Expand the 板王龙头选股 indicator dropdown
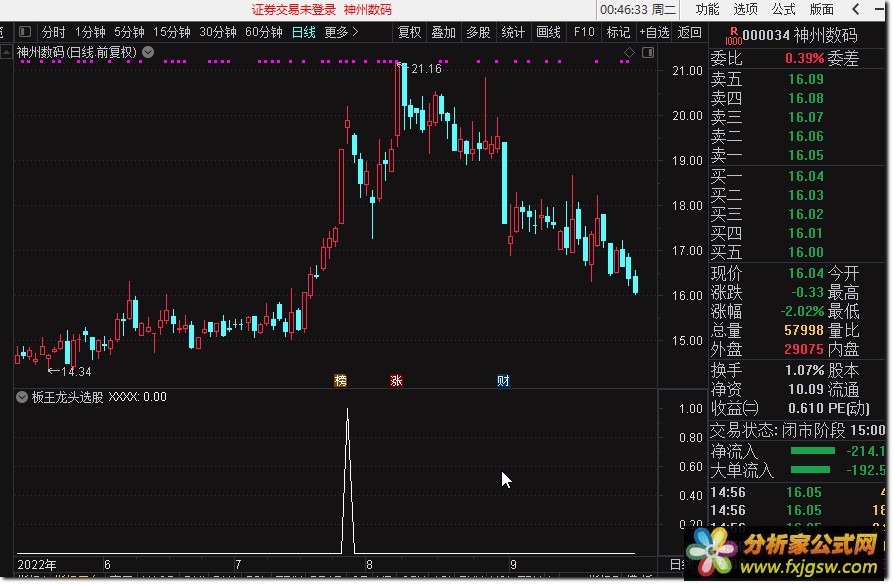 (22, 397)
